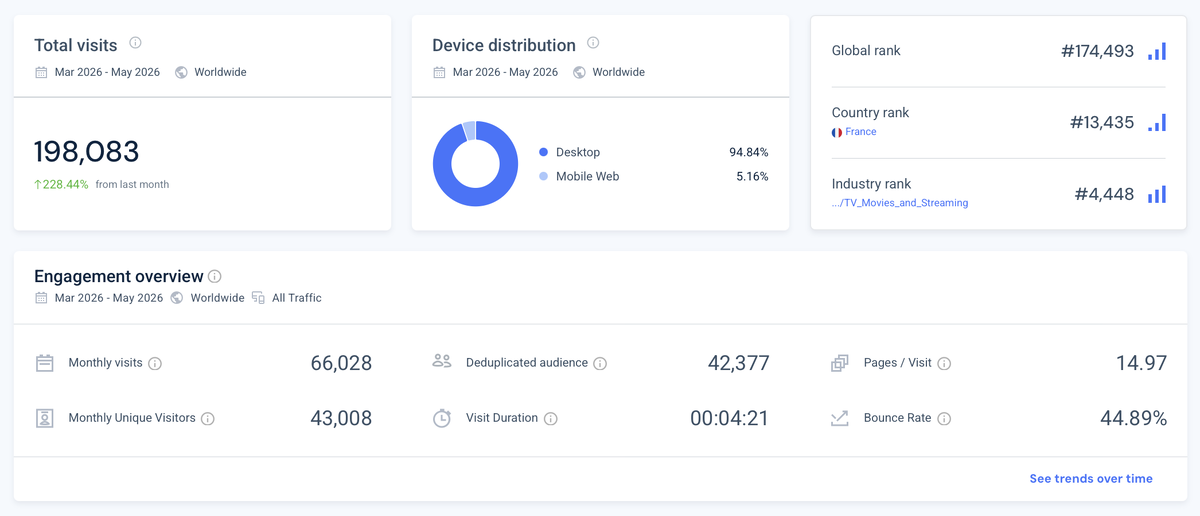This screenshot has width=1200, height=516.
Task: Click the Country rank bar chart icon
Action: 1157,123
